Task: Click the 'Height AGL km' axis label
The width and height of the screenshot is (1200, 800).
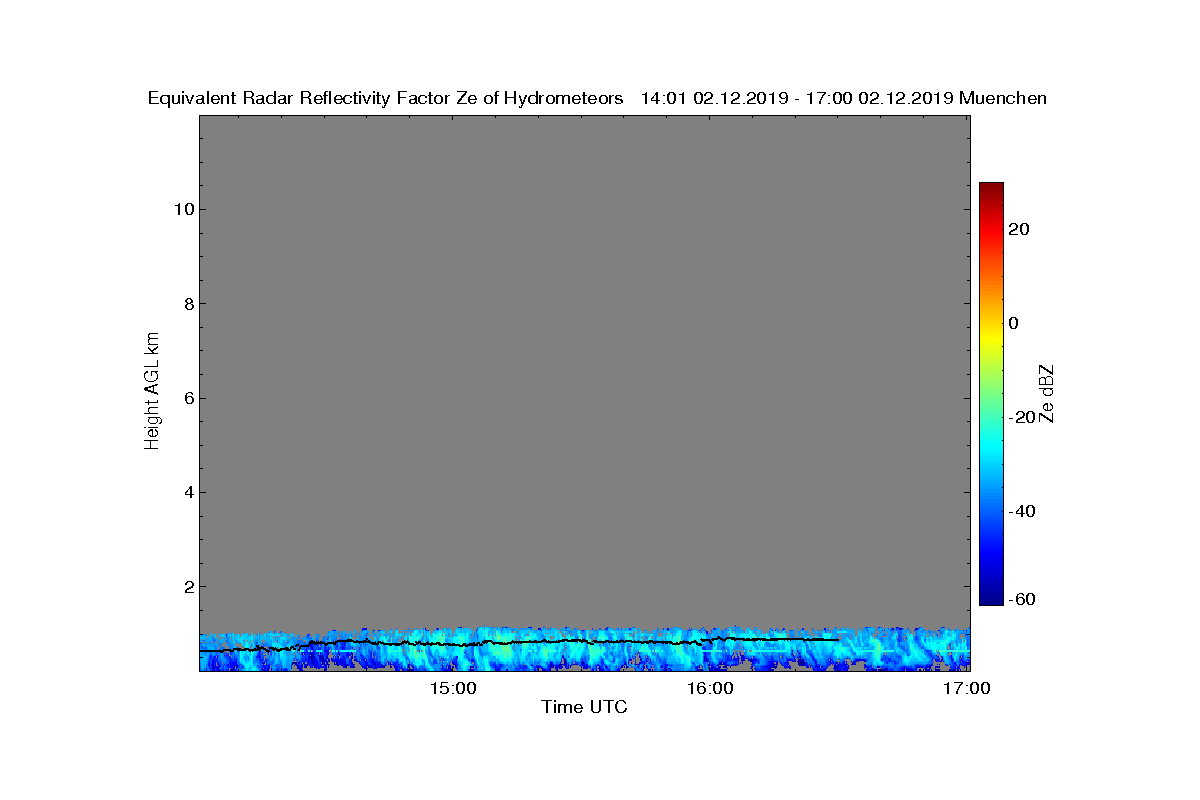Action: (152, 393)
